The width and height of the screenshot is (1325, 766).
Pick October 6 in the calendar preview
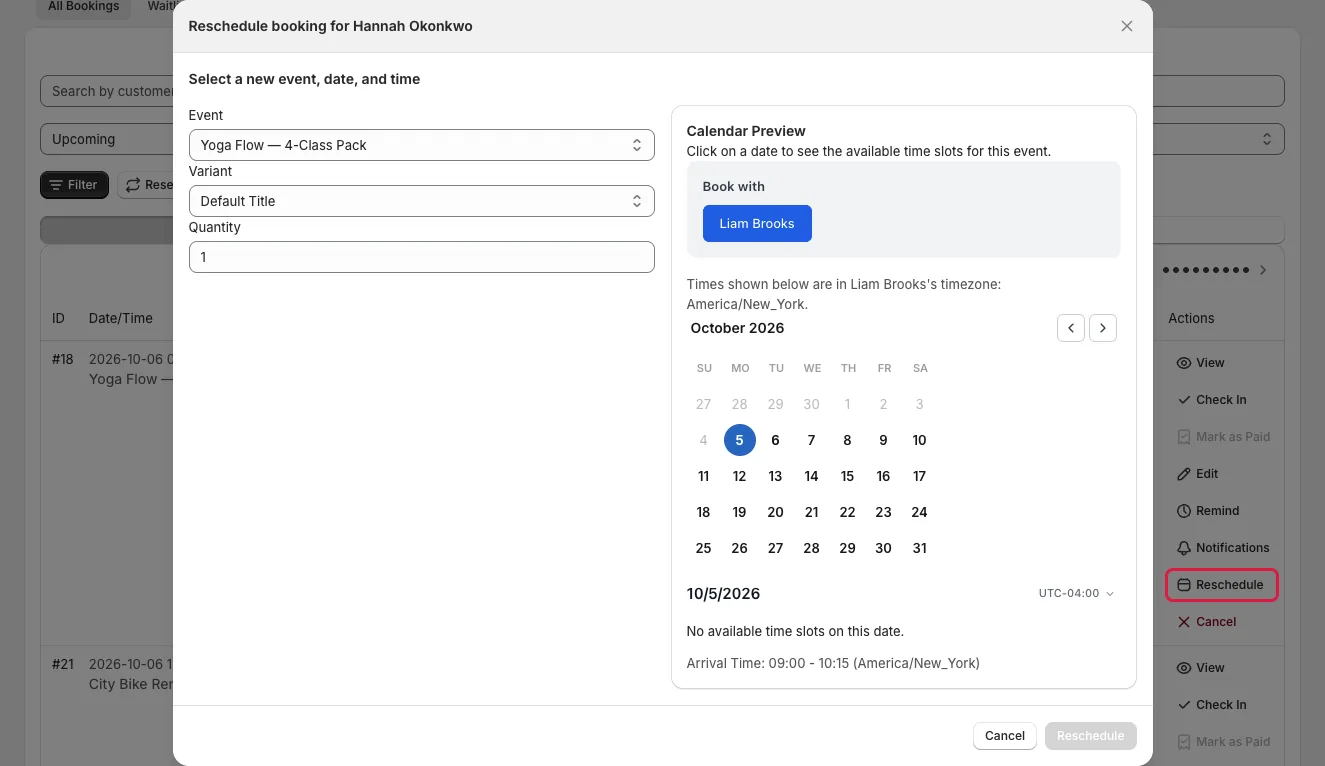point(776,440)
